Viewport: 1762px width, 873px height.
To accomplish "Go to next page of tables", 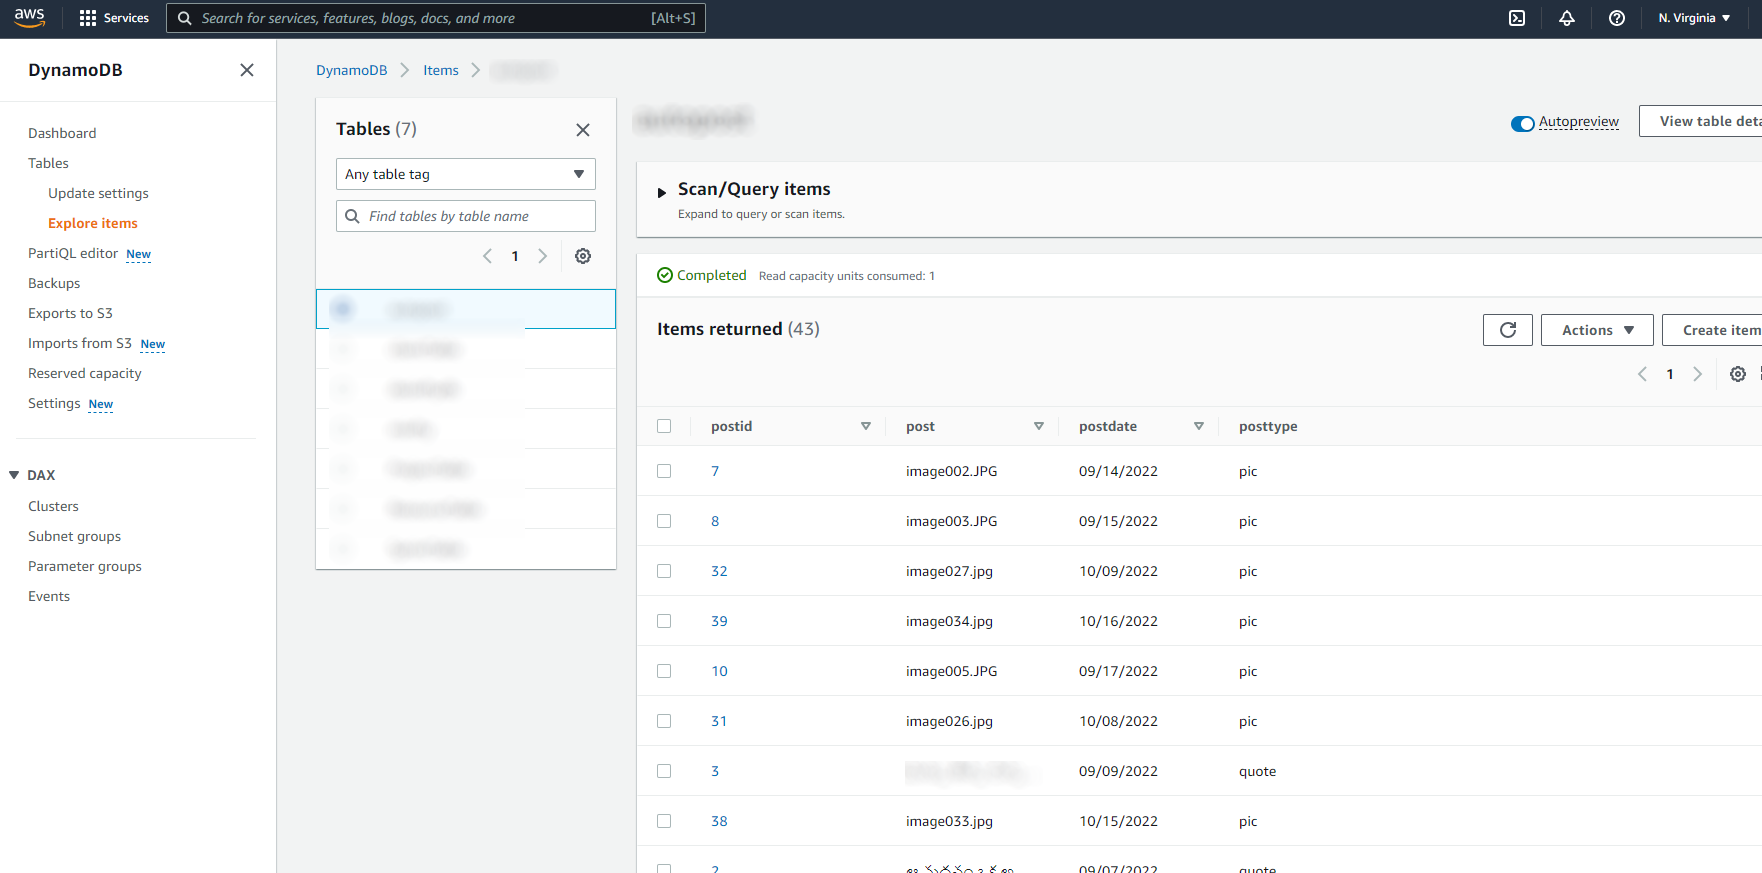I will [x=542, y=256].
